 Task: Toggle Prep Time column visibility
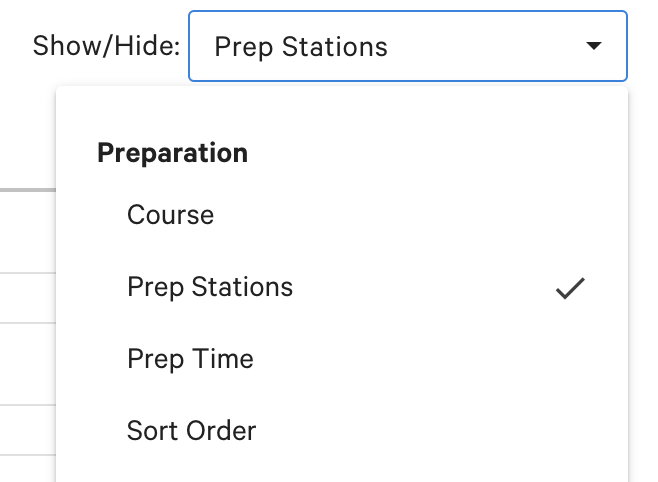[x=190, y=359]
